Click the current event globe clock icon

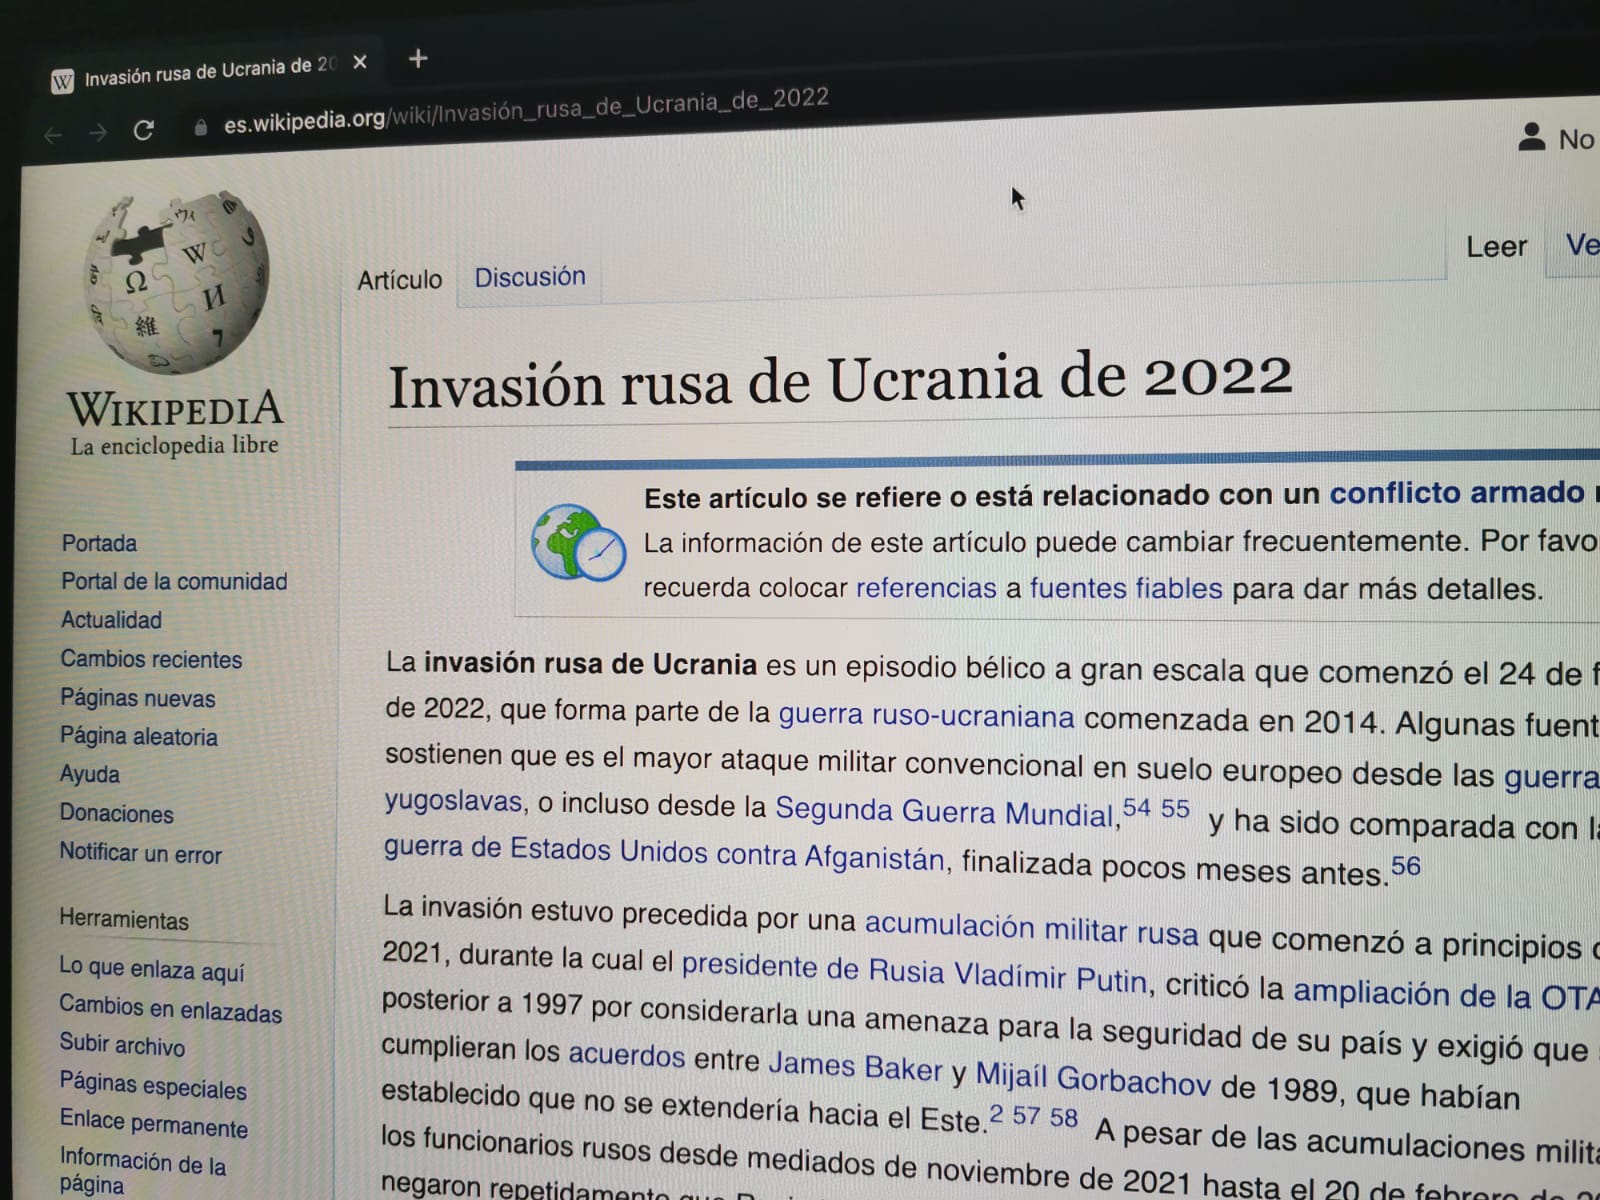coord(578,543)
